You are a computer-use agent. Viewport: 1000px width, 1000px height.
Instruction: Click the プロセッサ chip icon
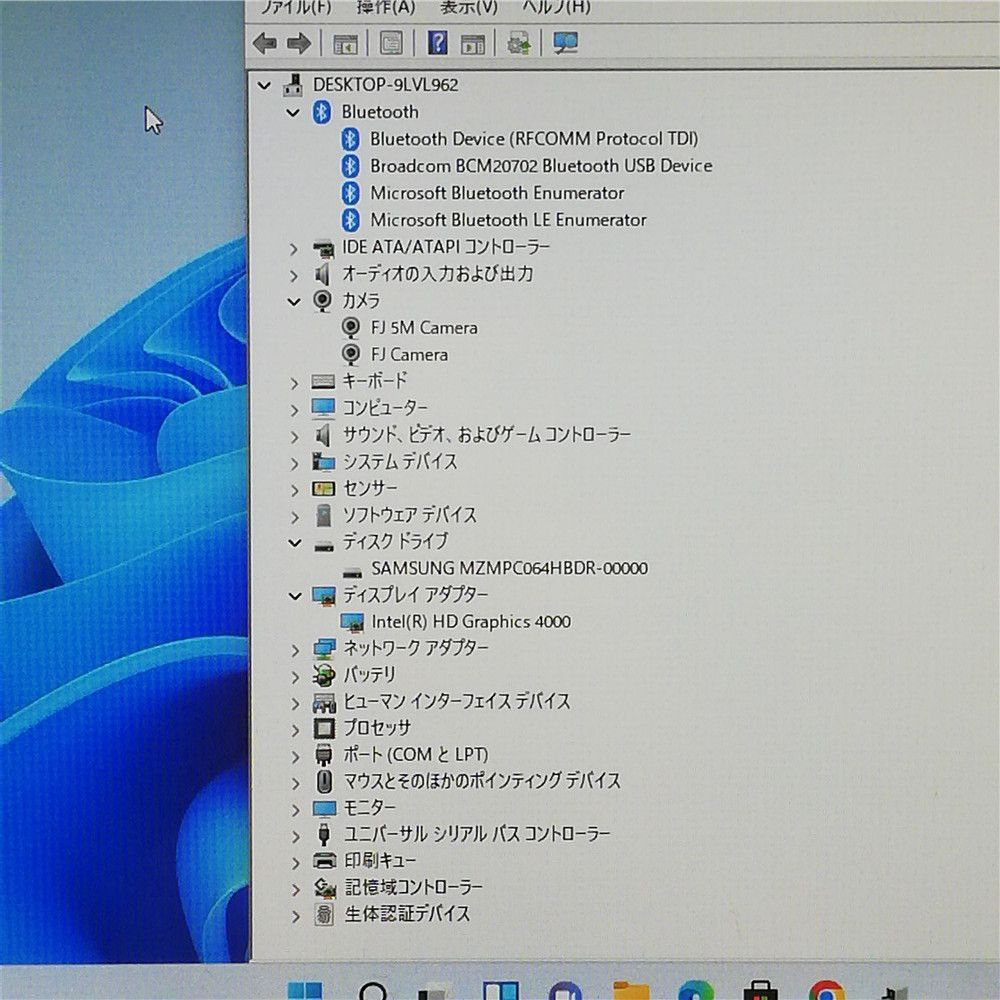pos(325,728)
